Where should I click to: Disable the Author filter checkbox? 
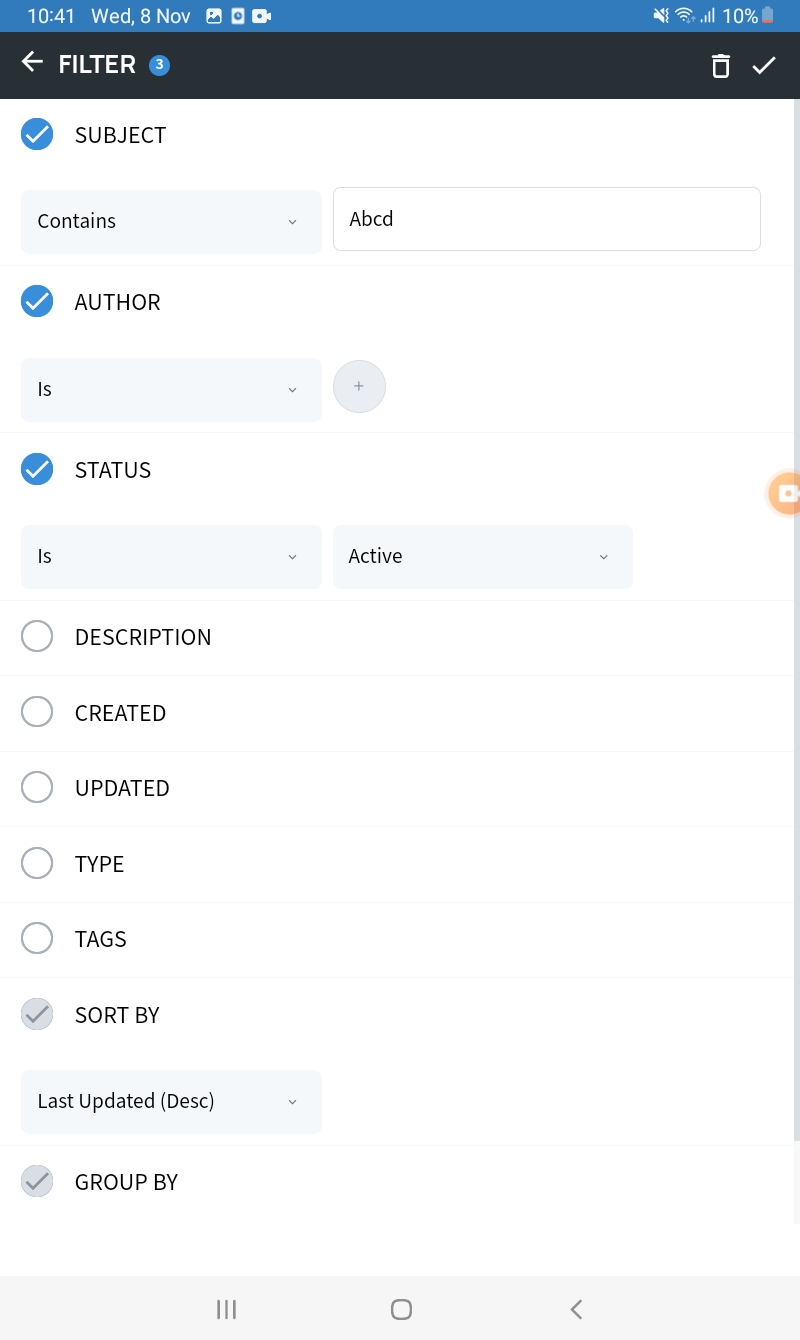coord(37,301)
